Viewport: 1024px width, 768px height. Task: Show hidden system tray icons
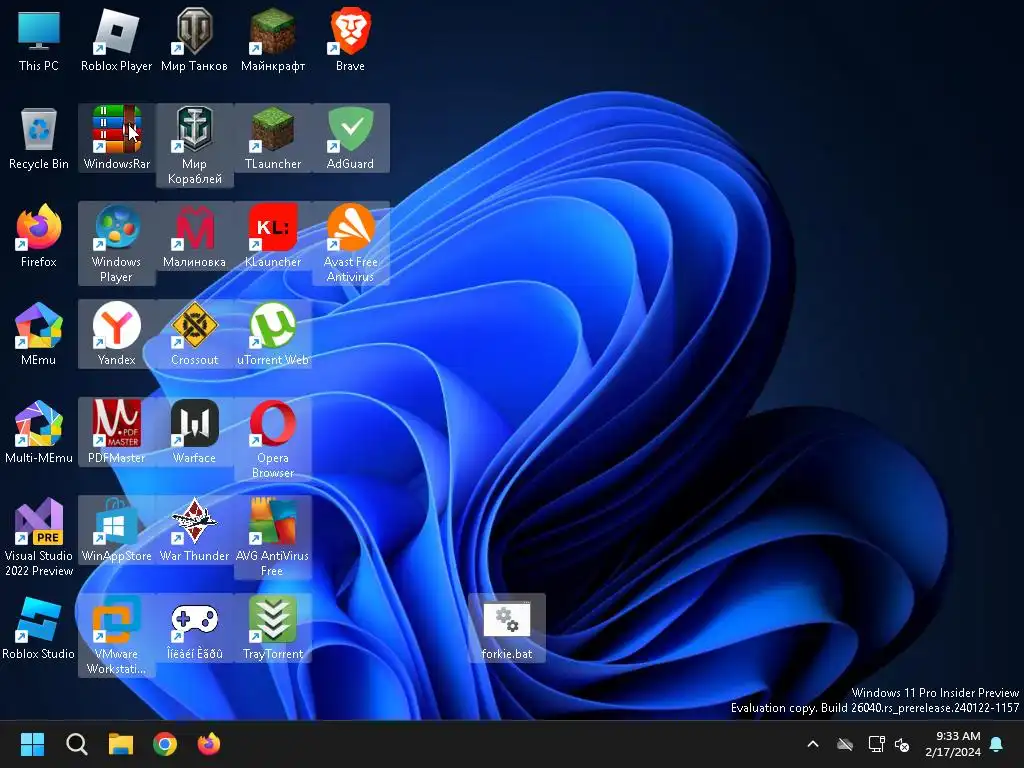point(813,744)
